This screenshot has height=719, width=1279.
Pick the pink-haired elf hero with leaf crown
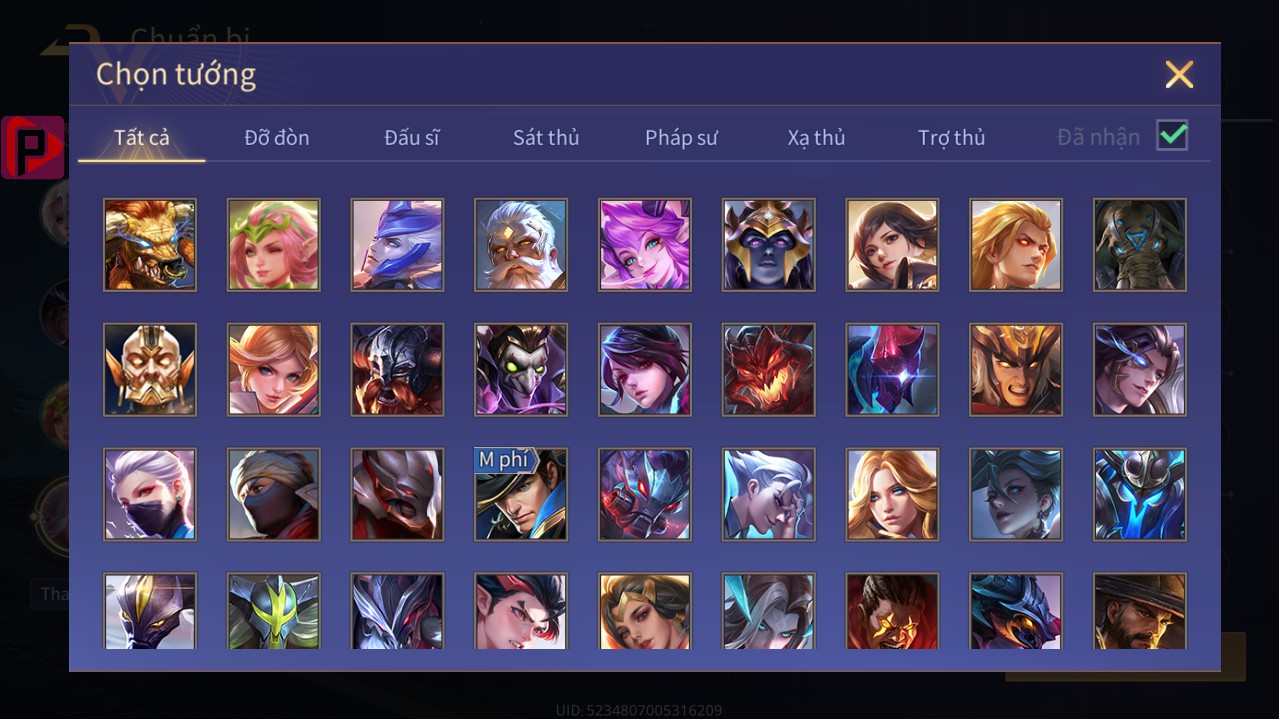274,245
